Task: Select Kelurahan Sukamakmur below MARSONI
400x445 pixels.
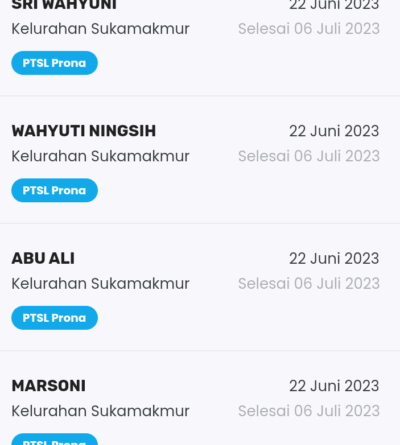Action: click(x=100, y=411)
